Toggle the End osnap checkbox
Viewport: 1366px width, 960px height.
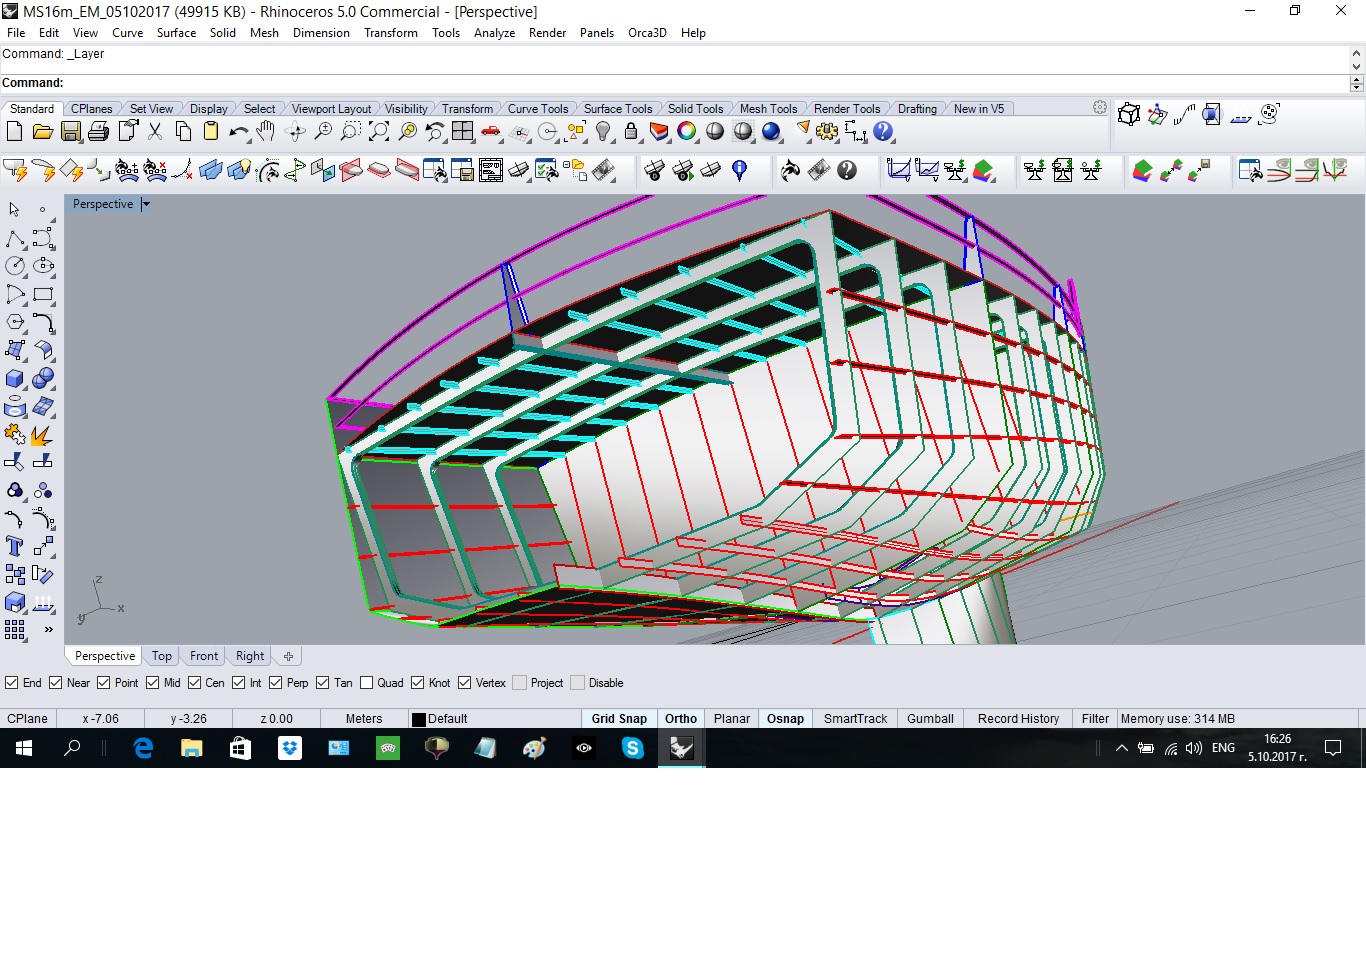(12, 683)
